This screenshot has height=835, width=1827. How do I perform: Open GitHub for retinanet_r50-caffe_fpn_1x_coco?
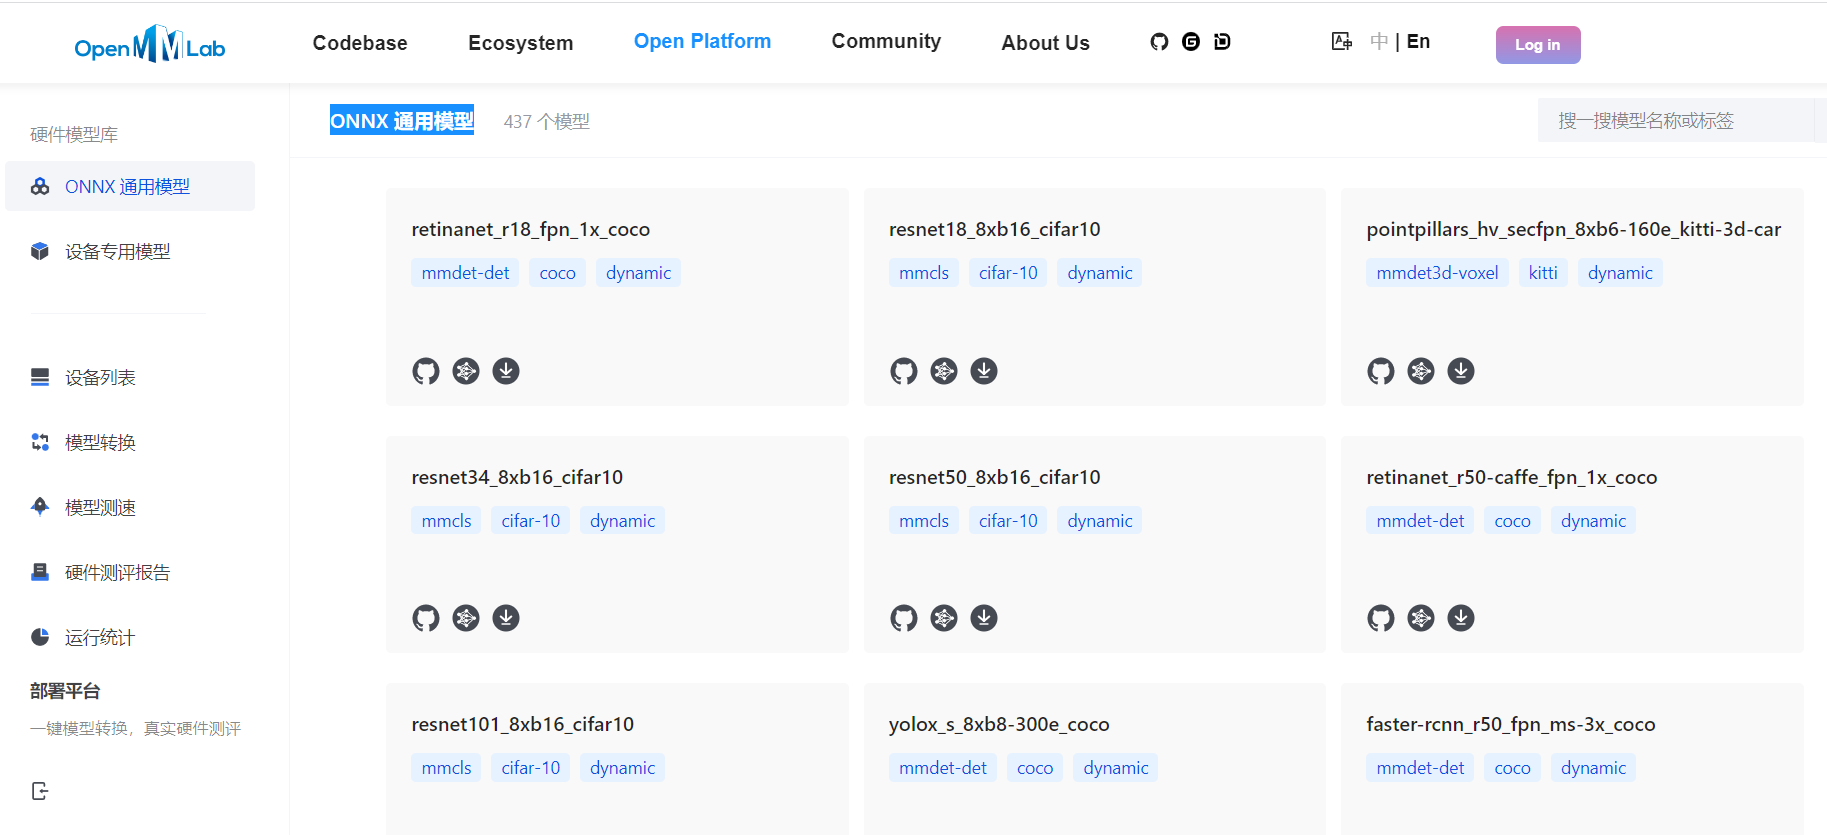pyautogui.click(x=1381, y=618)
